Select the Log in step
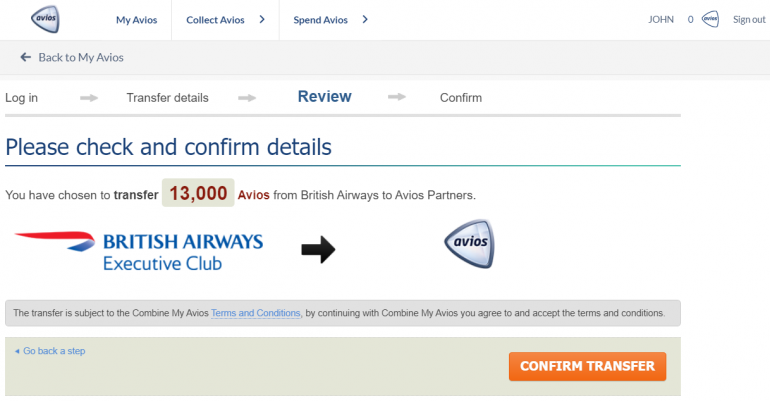 click(x=22, y=98)
